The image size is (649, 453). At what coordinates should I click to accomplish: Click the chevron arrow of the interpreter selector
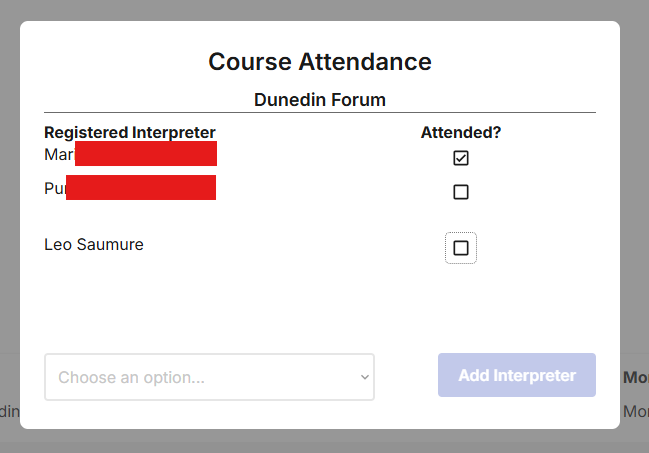point(365,377)
